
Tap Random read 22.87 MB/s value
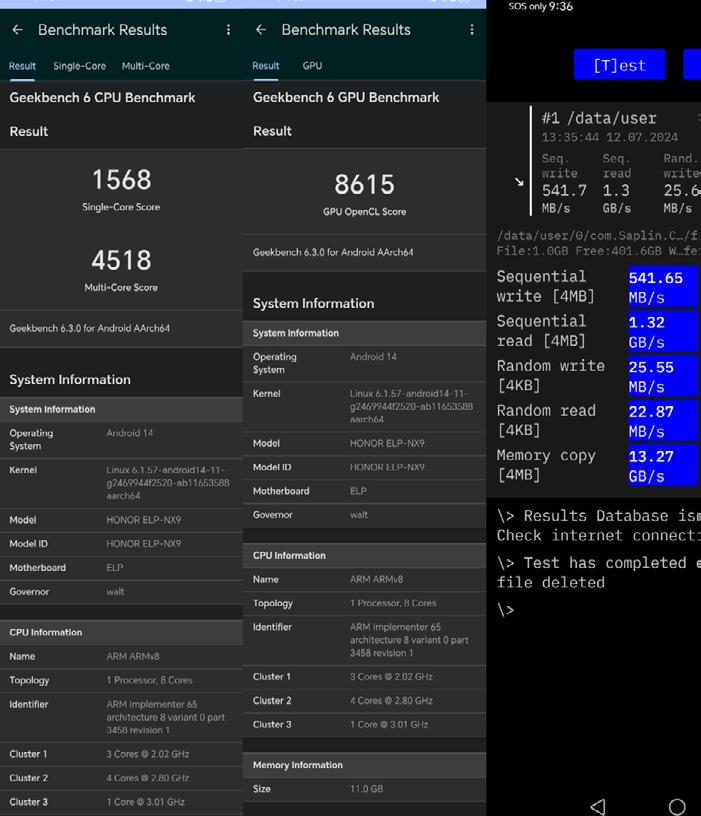(662, 422)
